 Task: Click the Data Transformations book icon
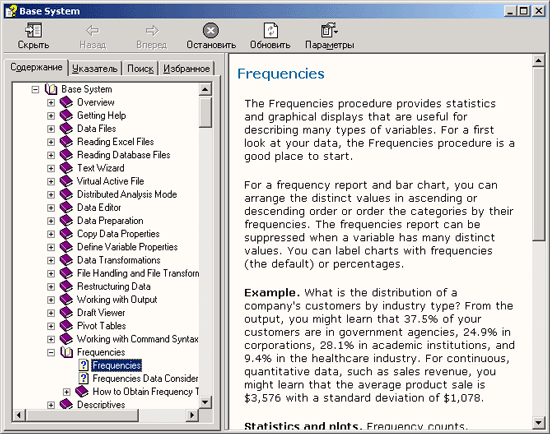click(x=66, y=260)
